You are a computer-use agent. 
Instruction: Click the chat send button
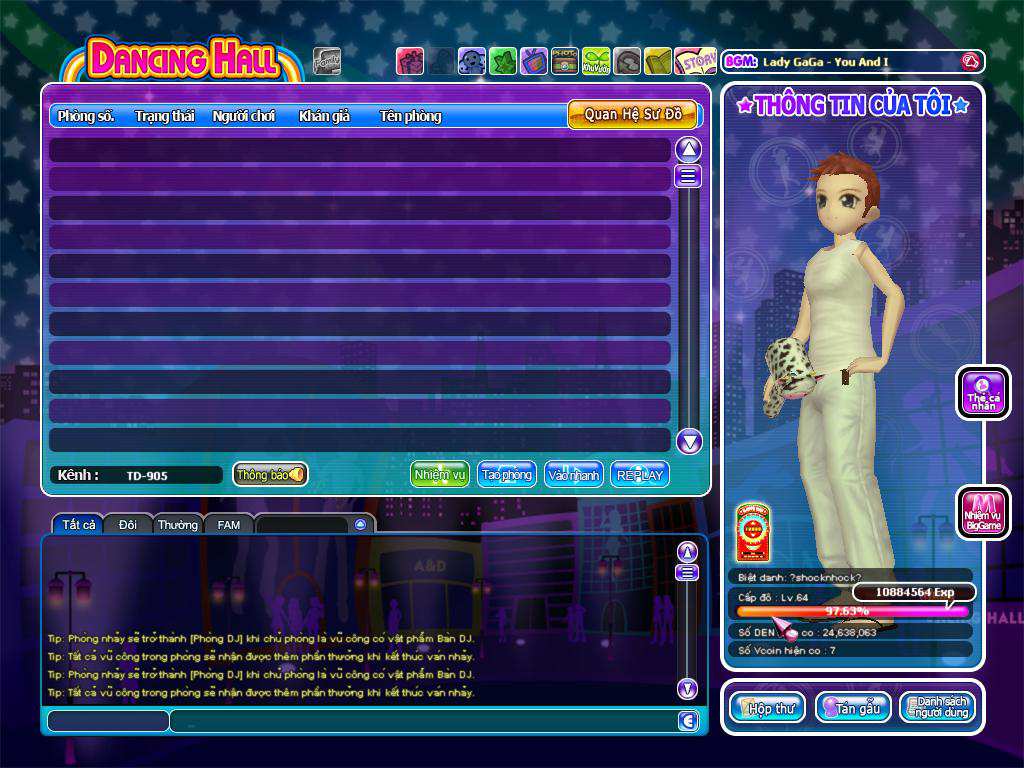coord(688,720)
